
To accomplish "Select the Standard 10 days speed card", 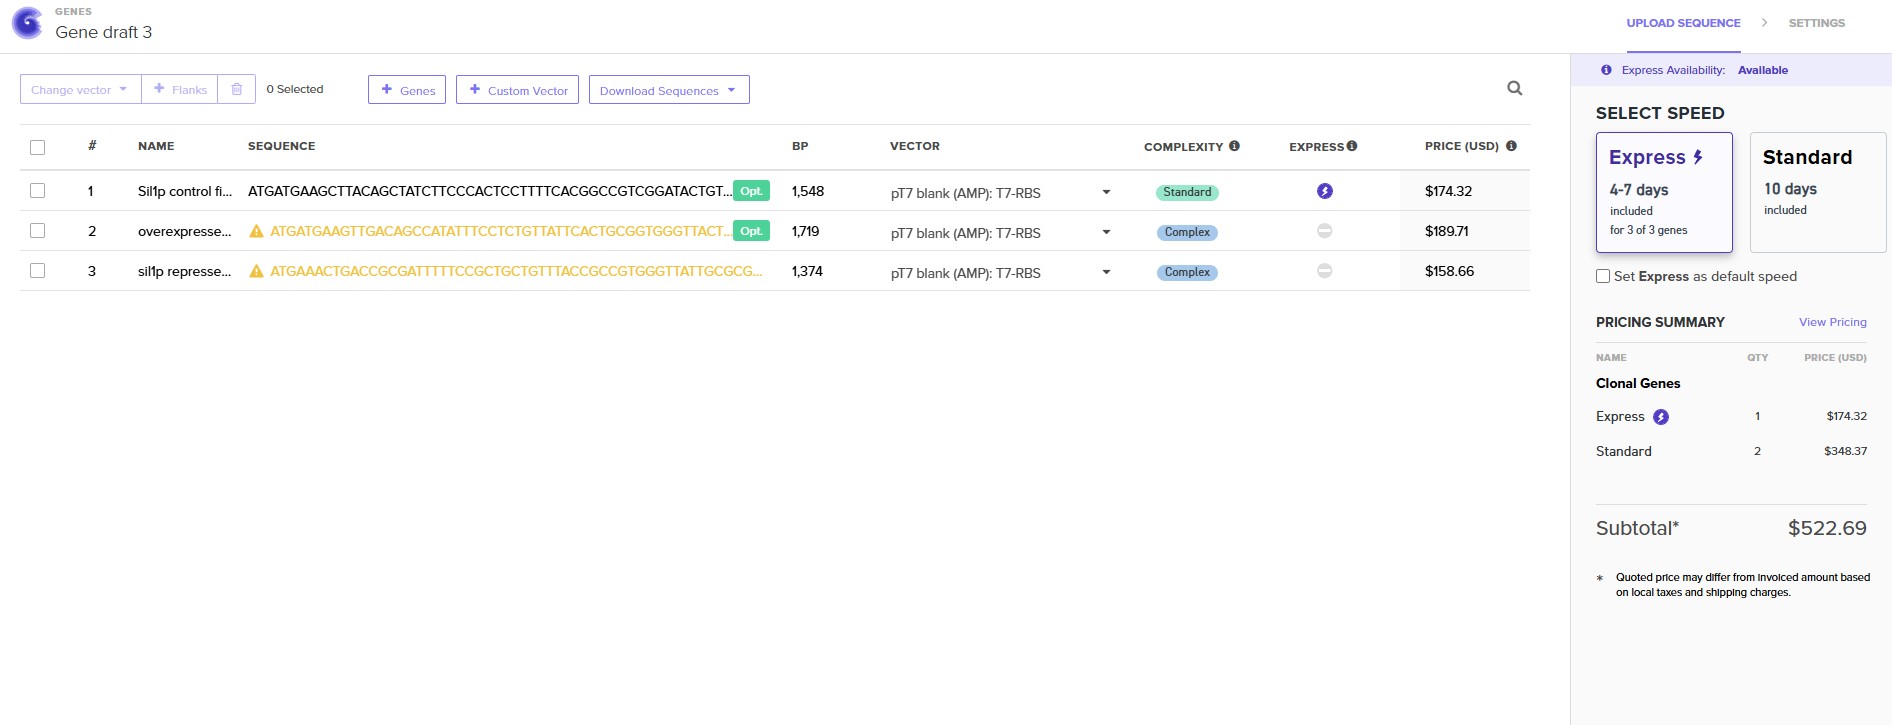I will click(x=1817, y=192).
